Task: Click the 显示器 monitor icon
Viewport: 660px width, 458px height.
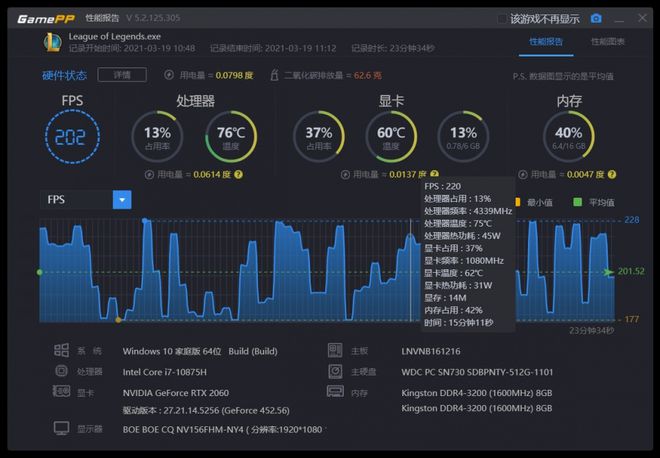Action: point(61,429)
